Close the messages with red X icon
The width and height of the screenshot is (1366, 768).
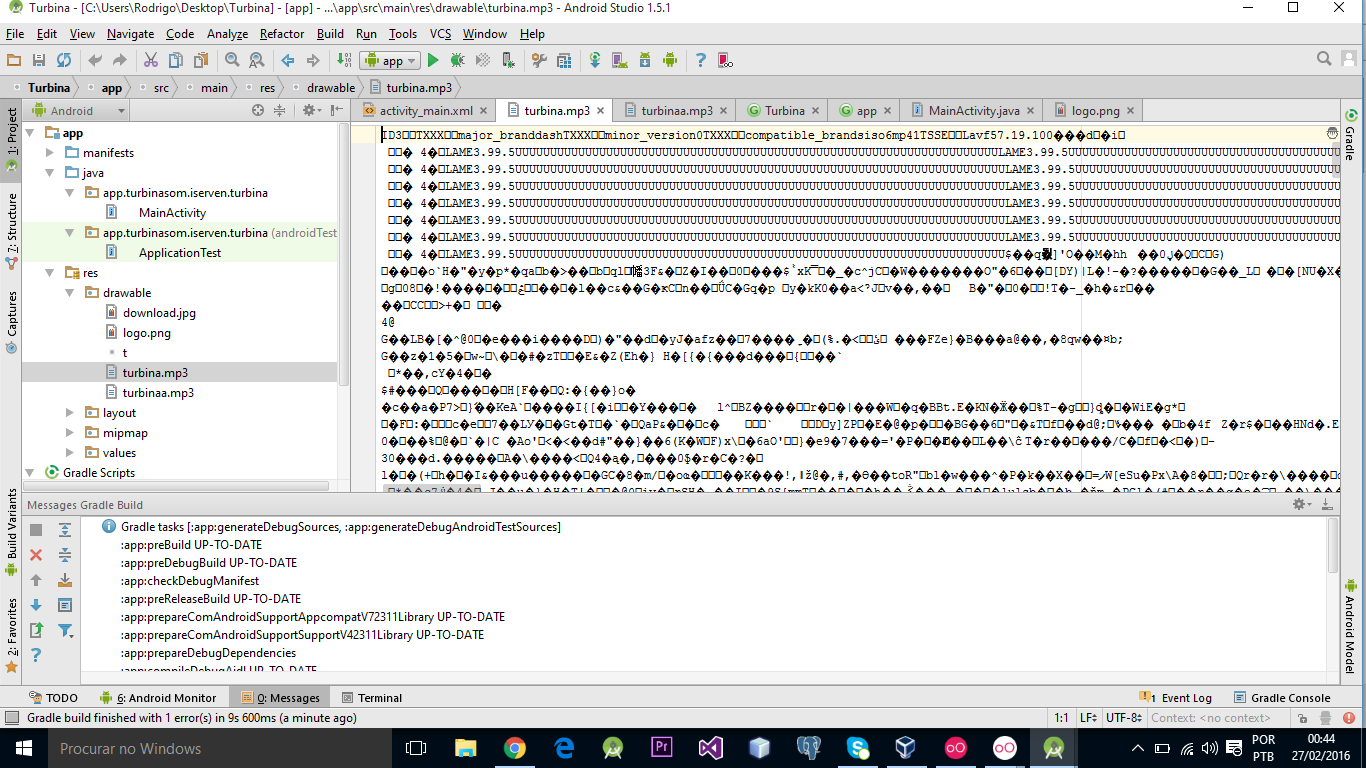[36, 555]
